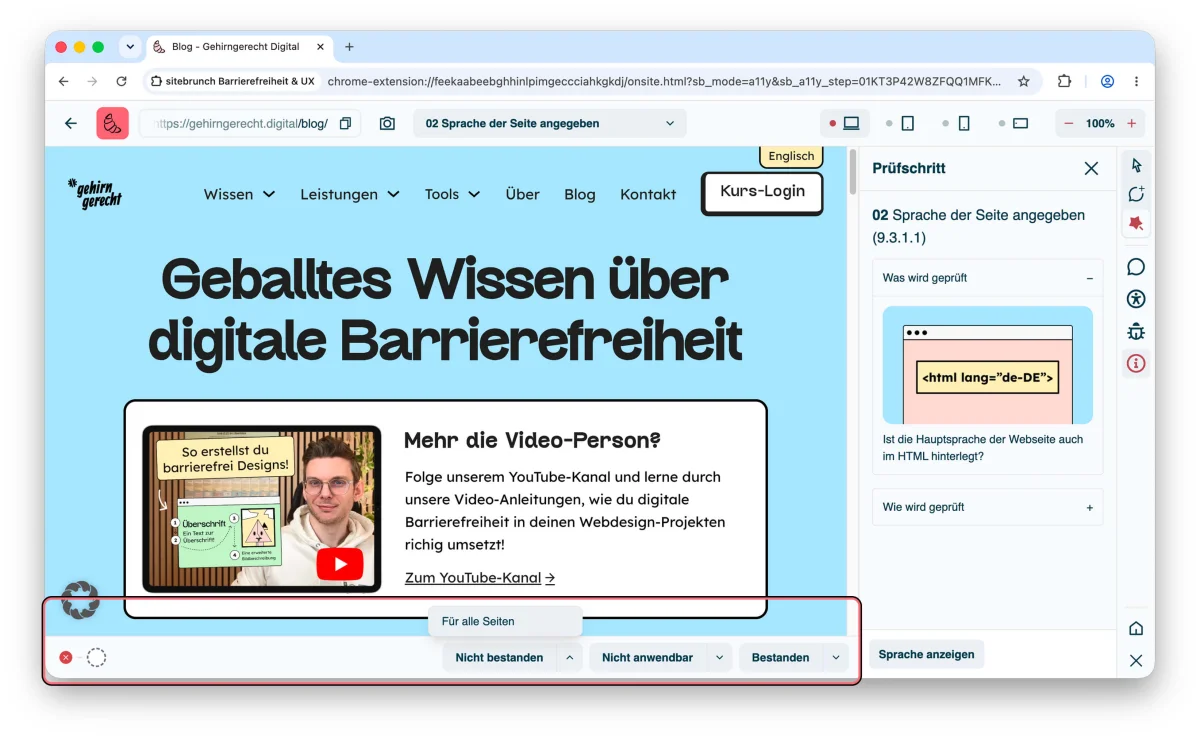Copy the page URL with copy icon
This screenshot has height=738, width=1200.
345,123
